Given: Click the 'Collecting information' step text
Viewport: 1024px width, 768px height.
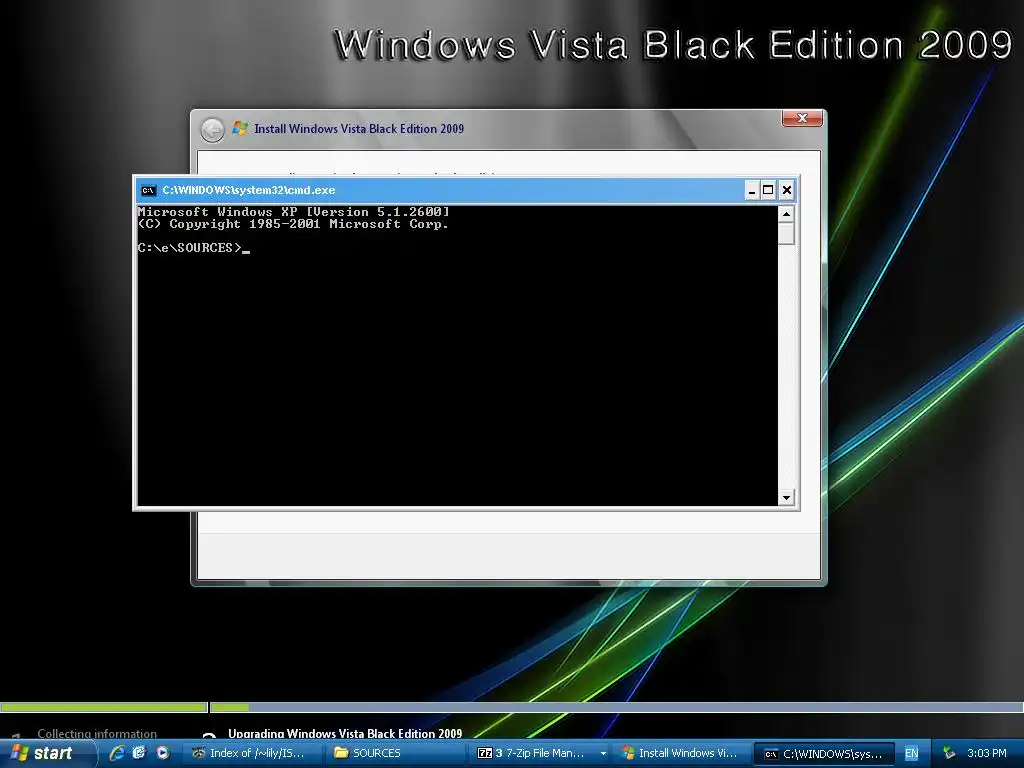Looking at the screenshot, I should pyautogui.click(x=97, y=733).
